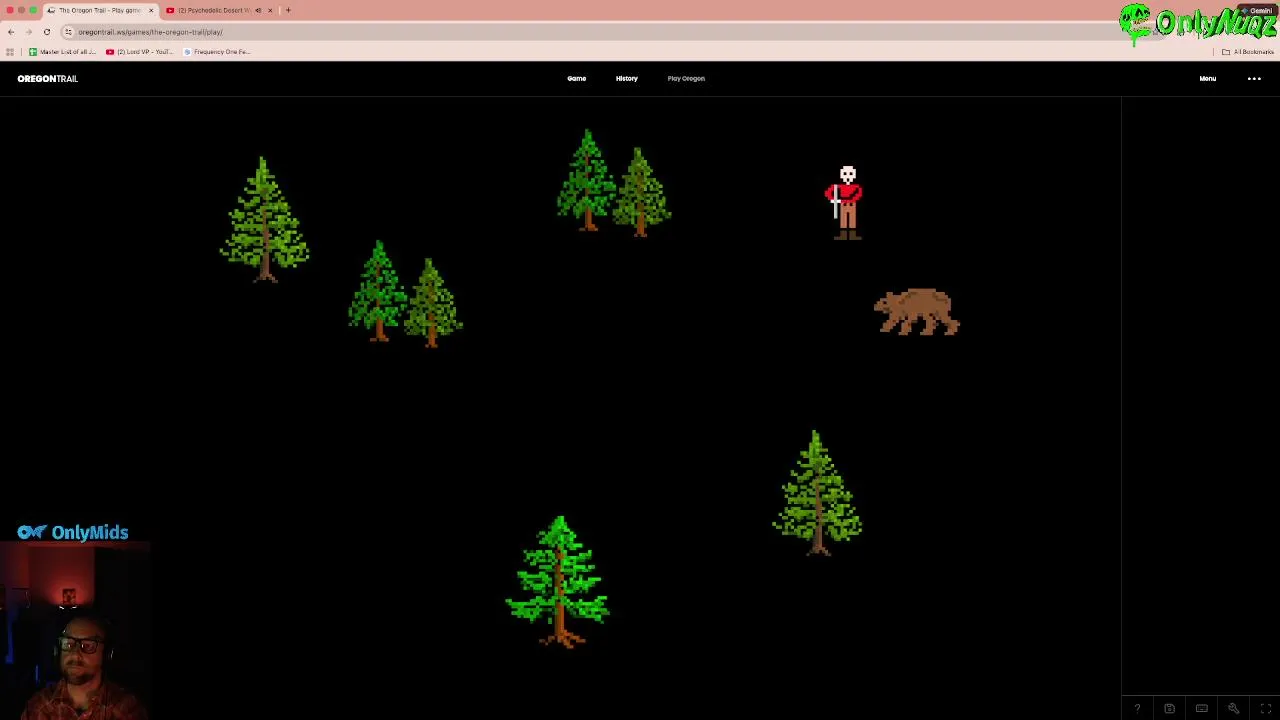Open a new browser tab

288,10
